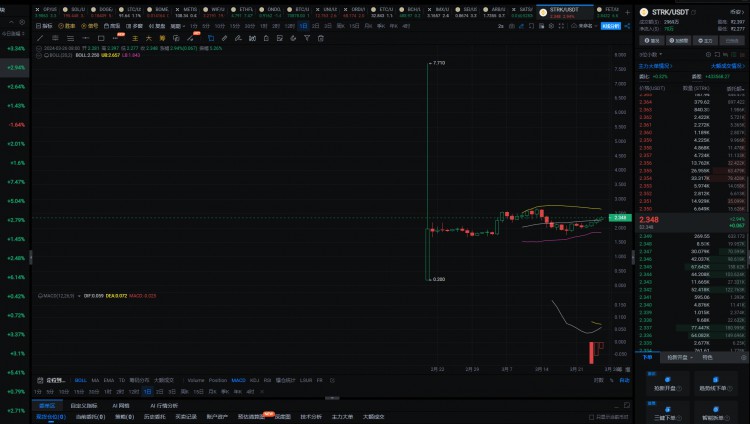This screenshot has height=424, width=750.
Task: Toggle the BOLL indicator at chart bottom
Action: [x=80, y=380]
